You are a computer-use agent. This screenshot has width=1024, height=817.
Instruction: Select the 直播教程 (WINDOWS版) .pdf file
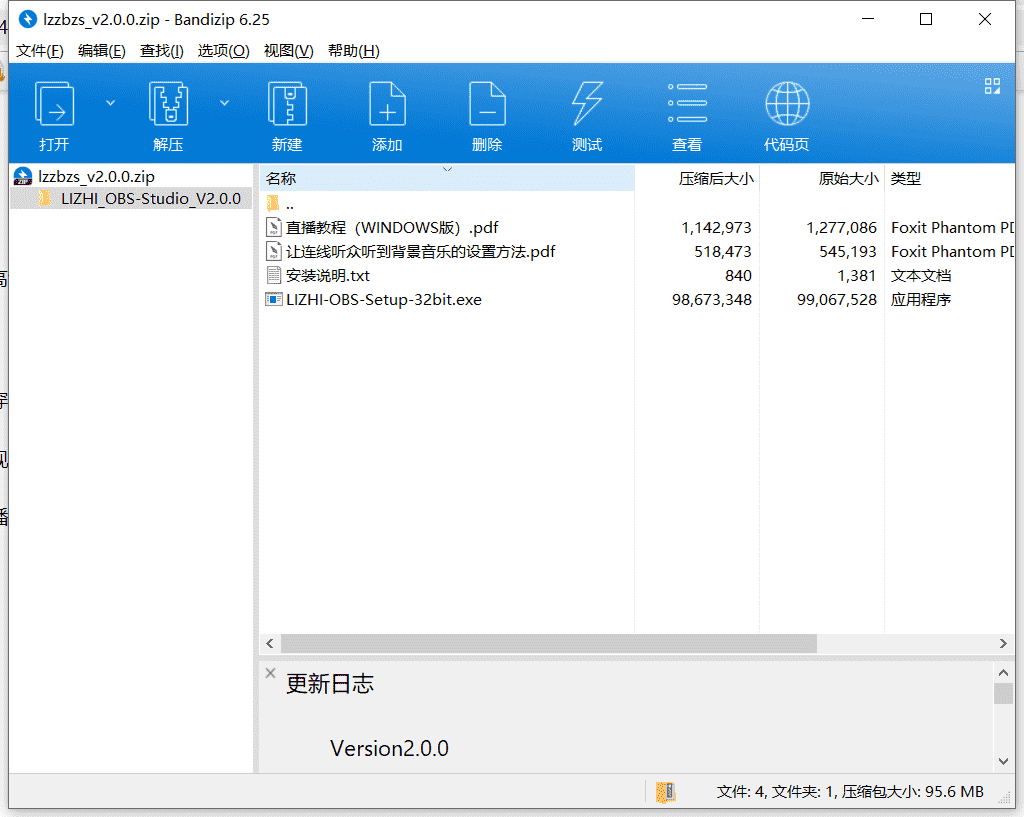pyautogui.click(x=392, y=227)
